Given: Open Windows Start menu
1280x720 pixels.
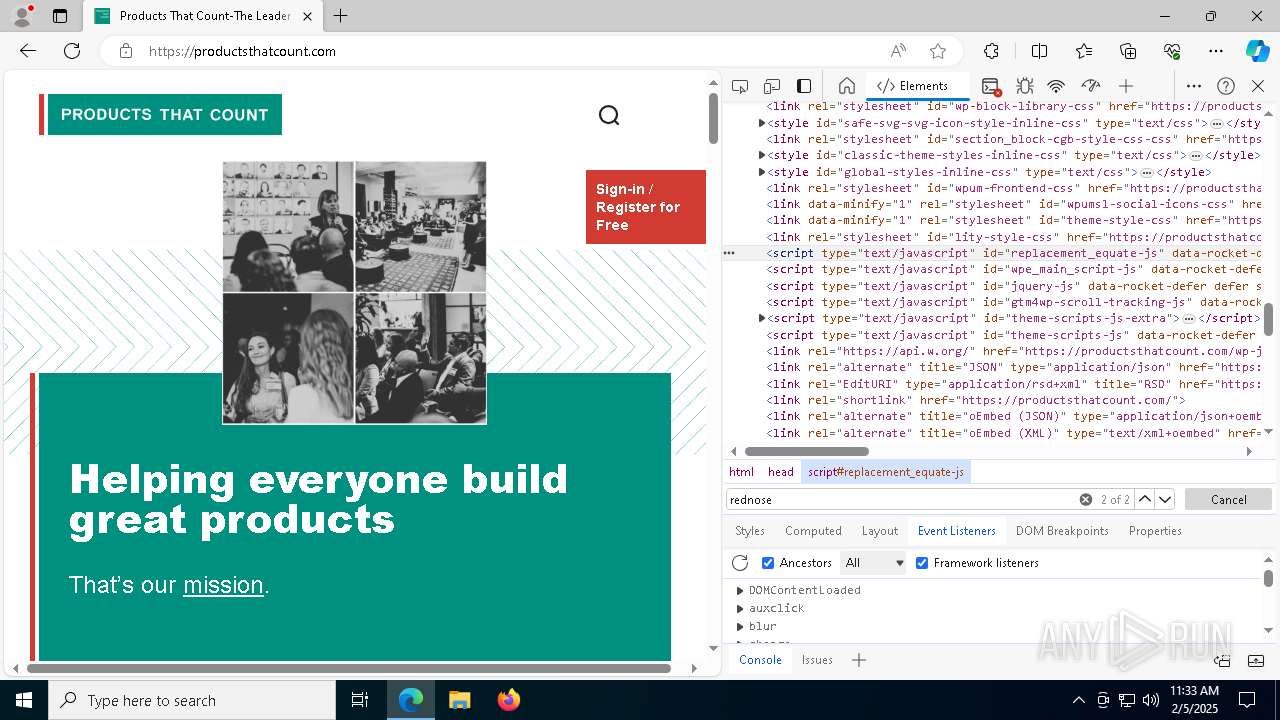Looking at the screenshot, I should (x=24, y=700).
